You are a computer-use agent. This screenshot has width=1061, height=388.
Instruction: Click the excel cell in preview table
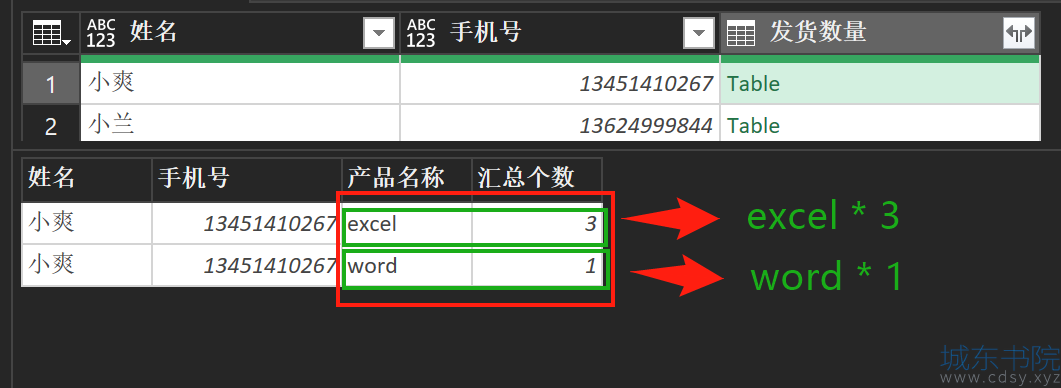[407, 223]
